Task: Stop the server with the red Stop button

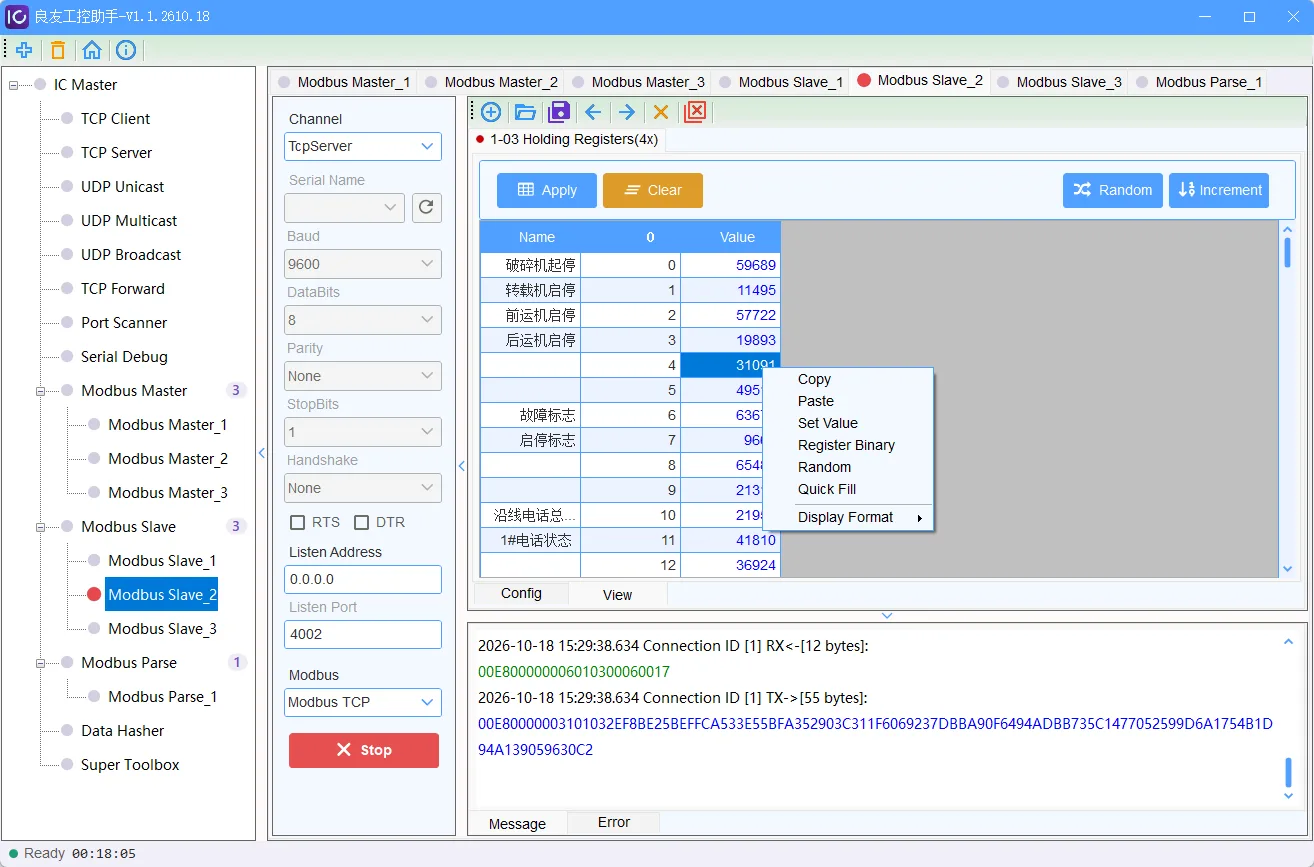Action: [364, 750]
